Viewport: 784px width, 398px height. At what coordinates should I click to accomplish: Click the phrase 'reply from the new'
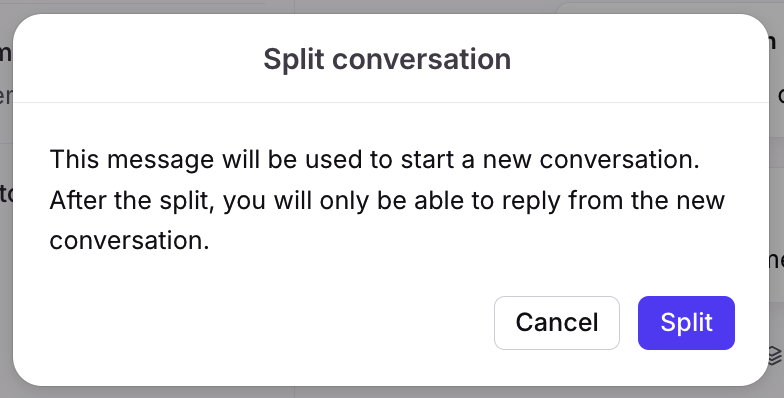pos(613,200)
